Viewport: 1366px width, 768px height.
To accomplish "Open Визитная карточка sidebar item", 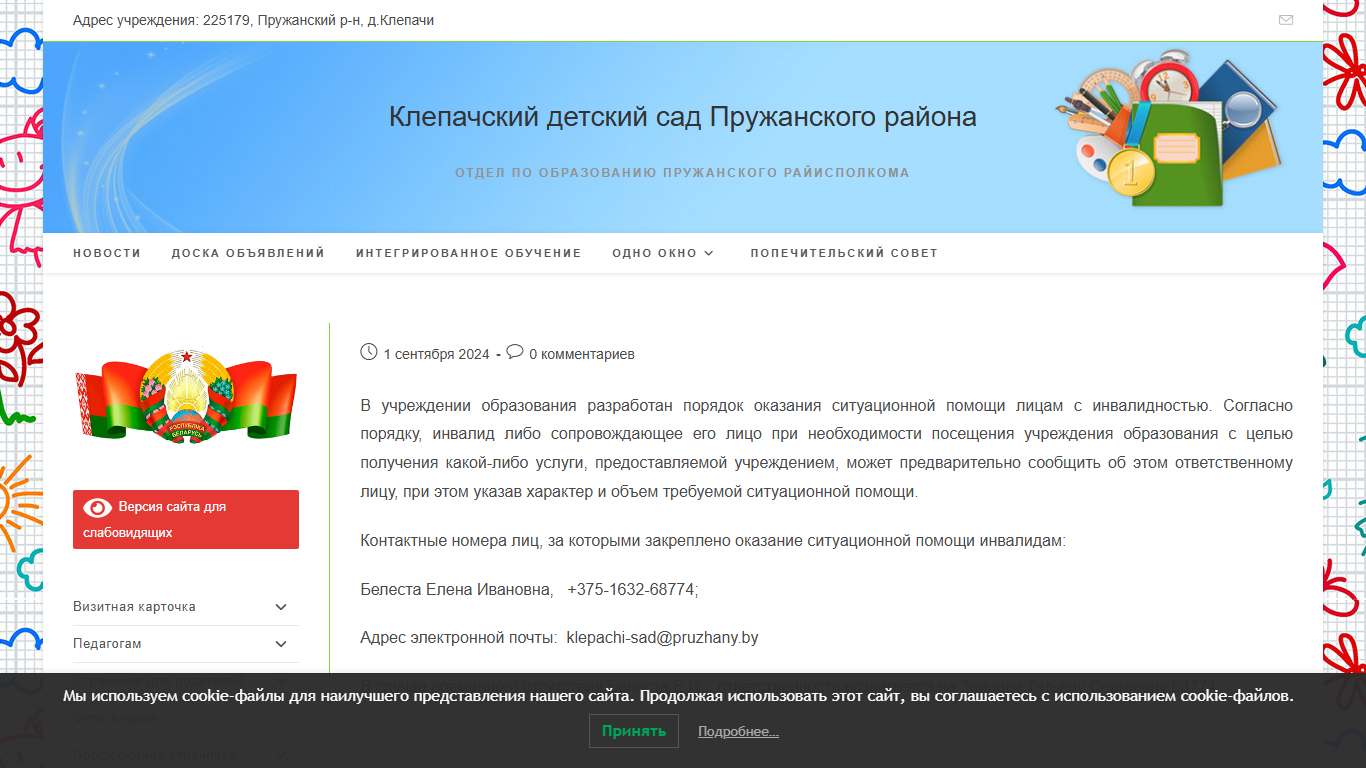I will [x=134, y=607].
